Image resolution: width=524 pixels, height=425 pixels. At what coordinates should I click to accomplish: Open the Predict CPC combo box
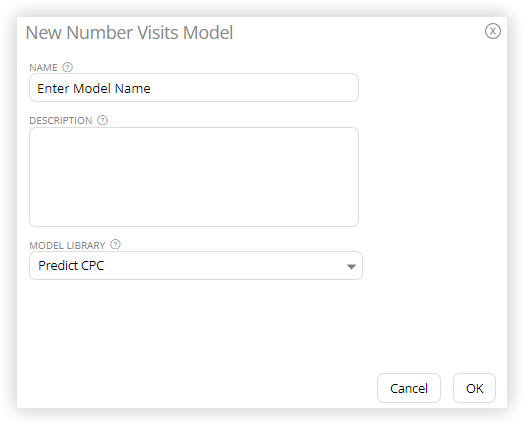pyautogui.click(x=196, y=266)
